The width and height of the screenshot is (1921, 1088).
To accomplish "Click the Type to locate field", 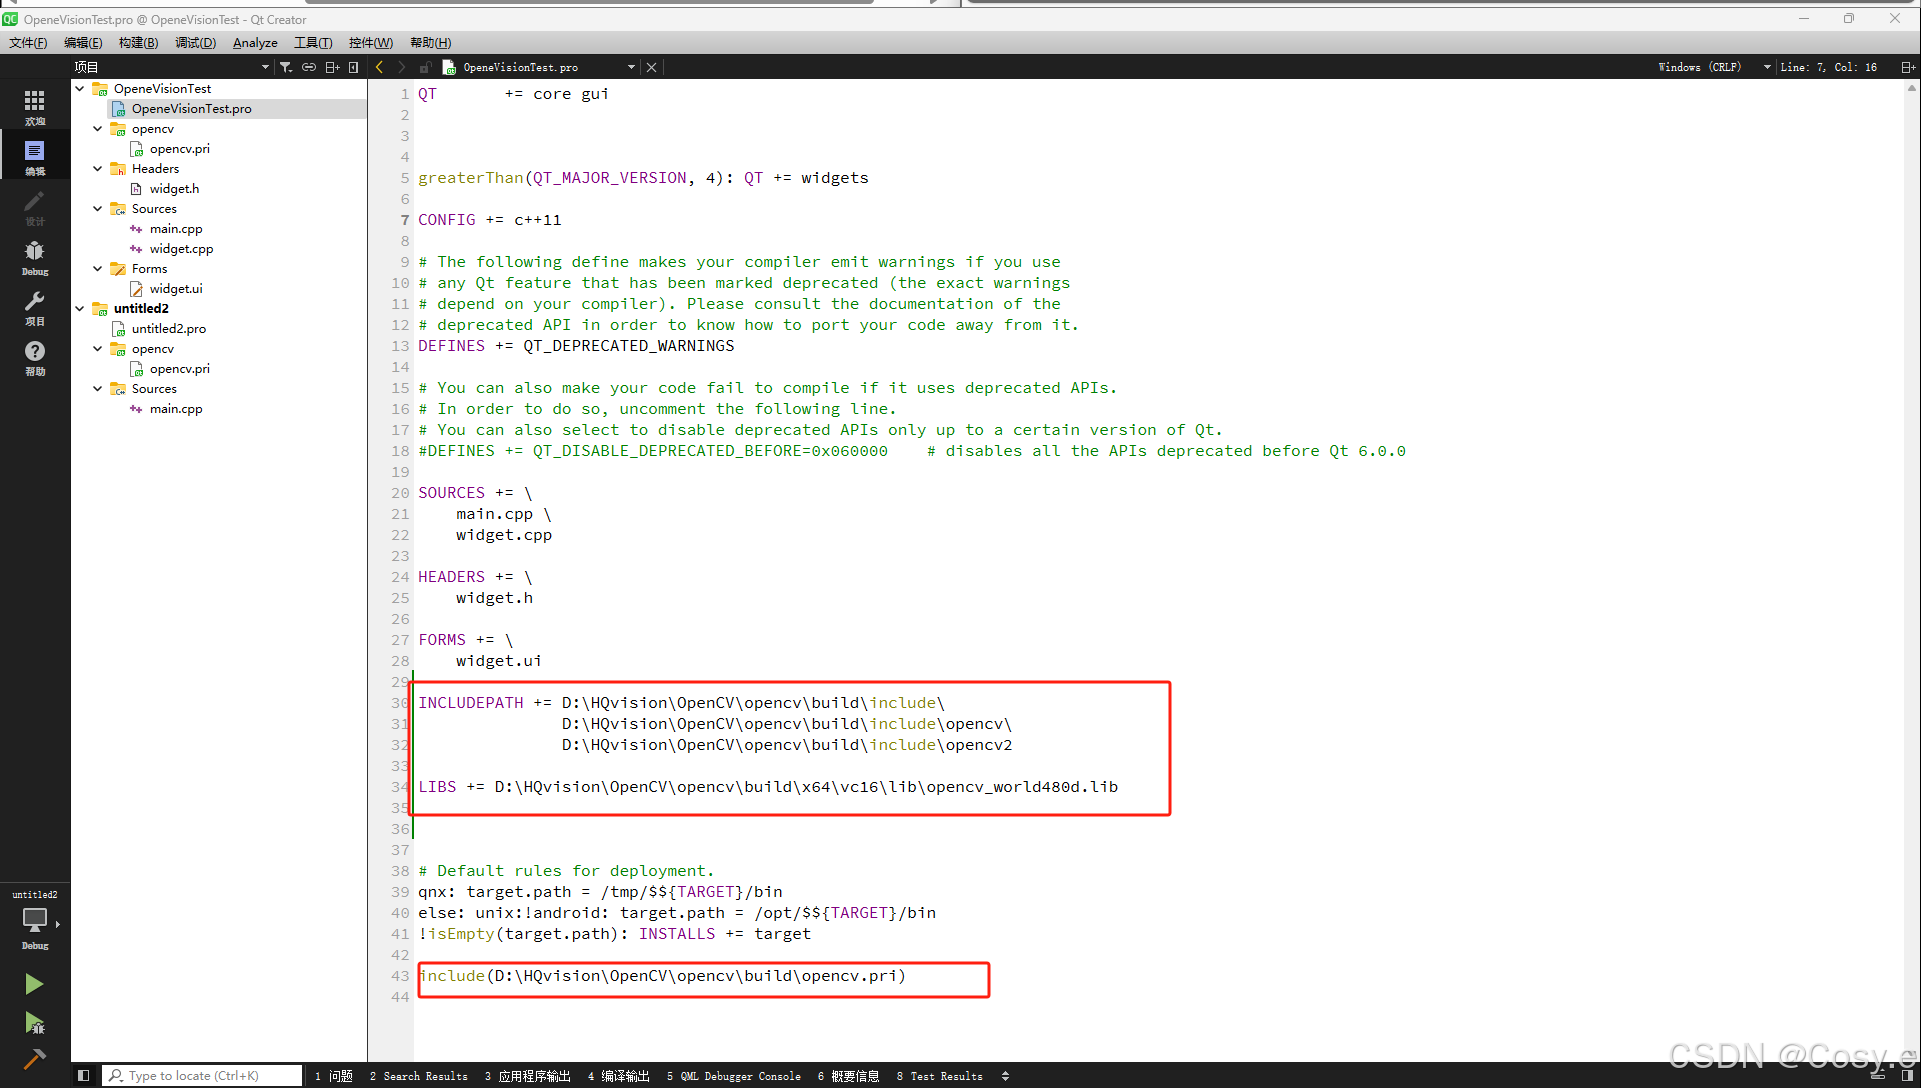I will pyautogui.click(x=203, y=1076).
